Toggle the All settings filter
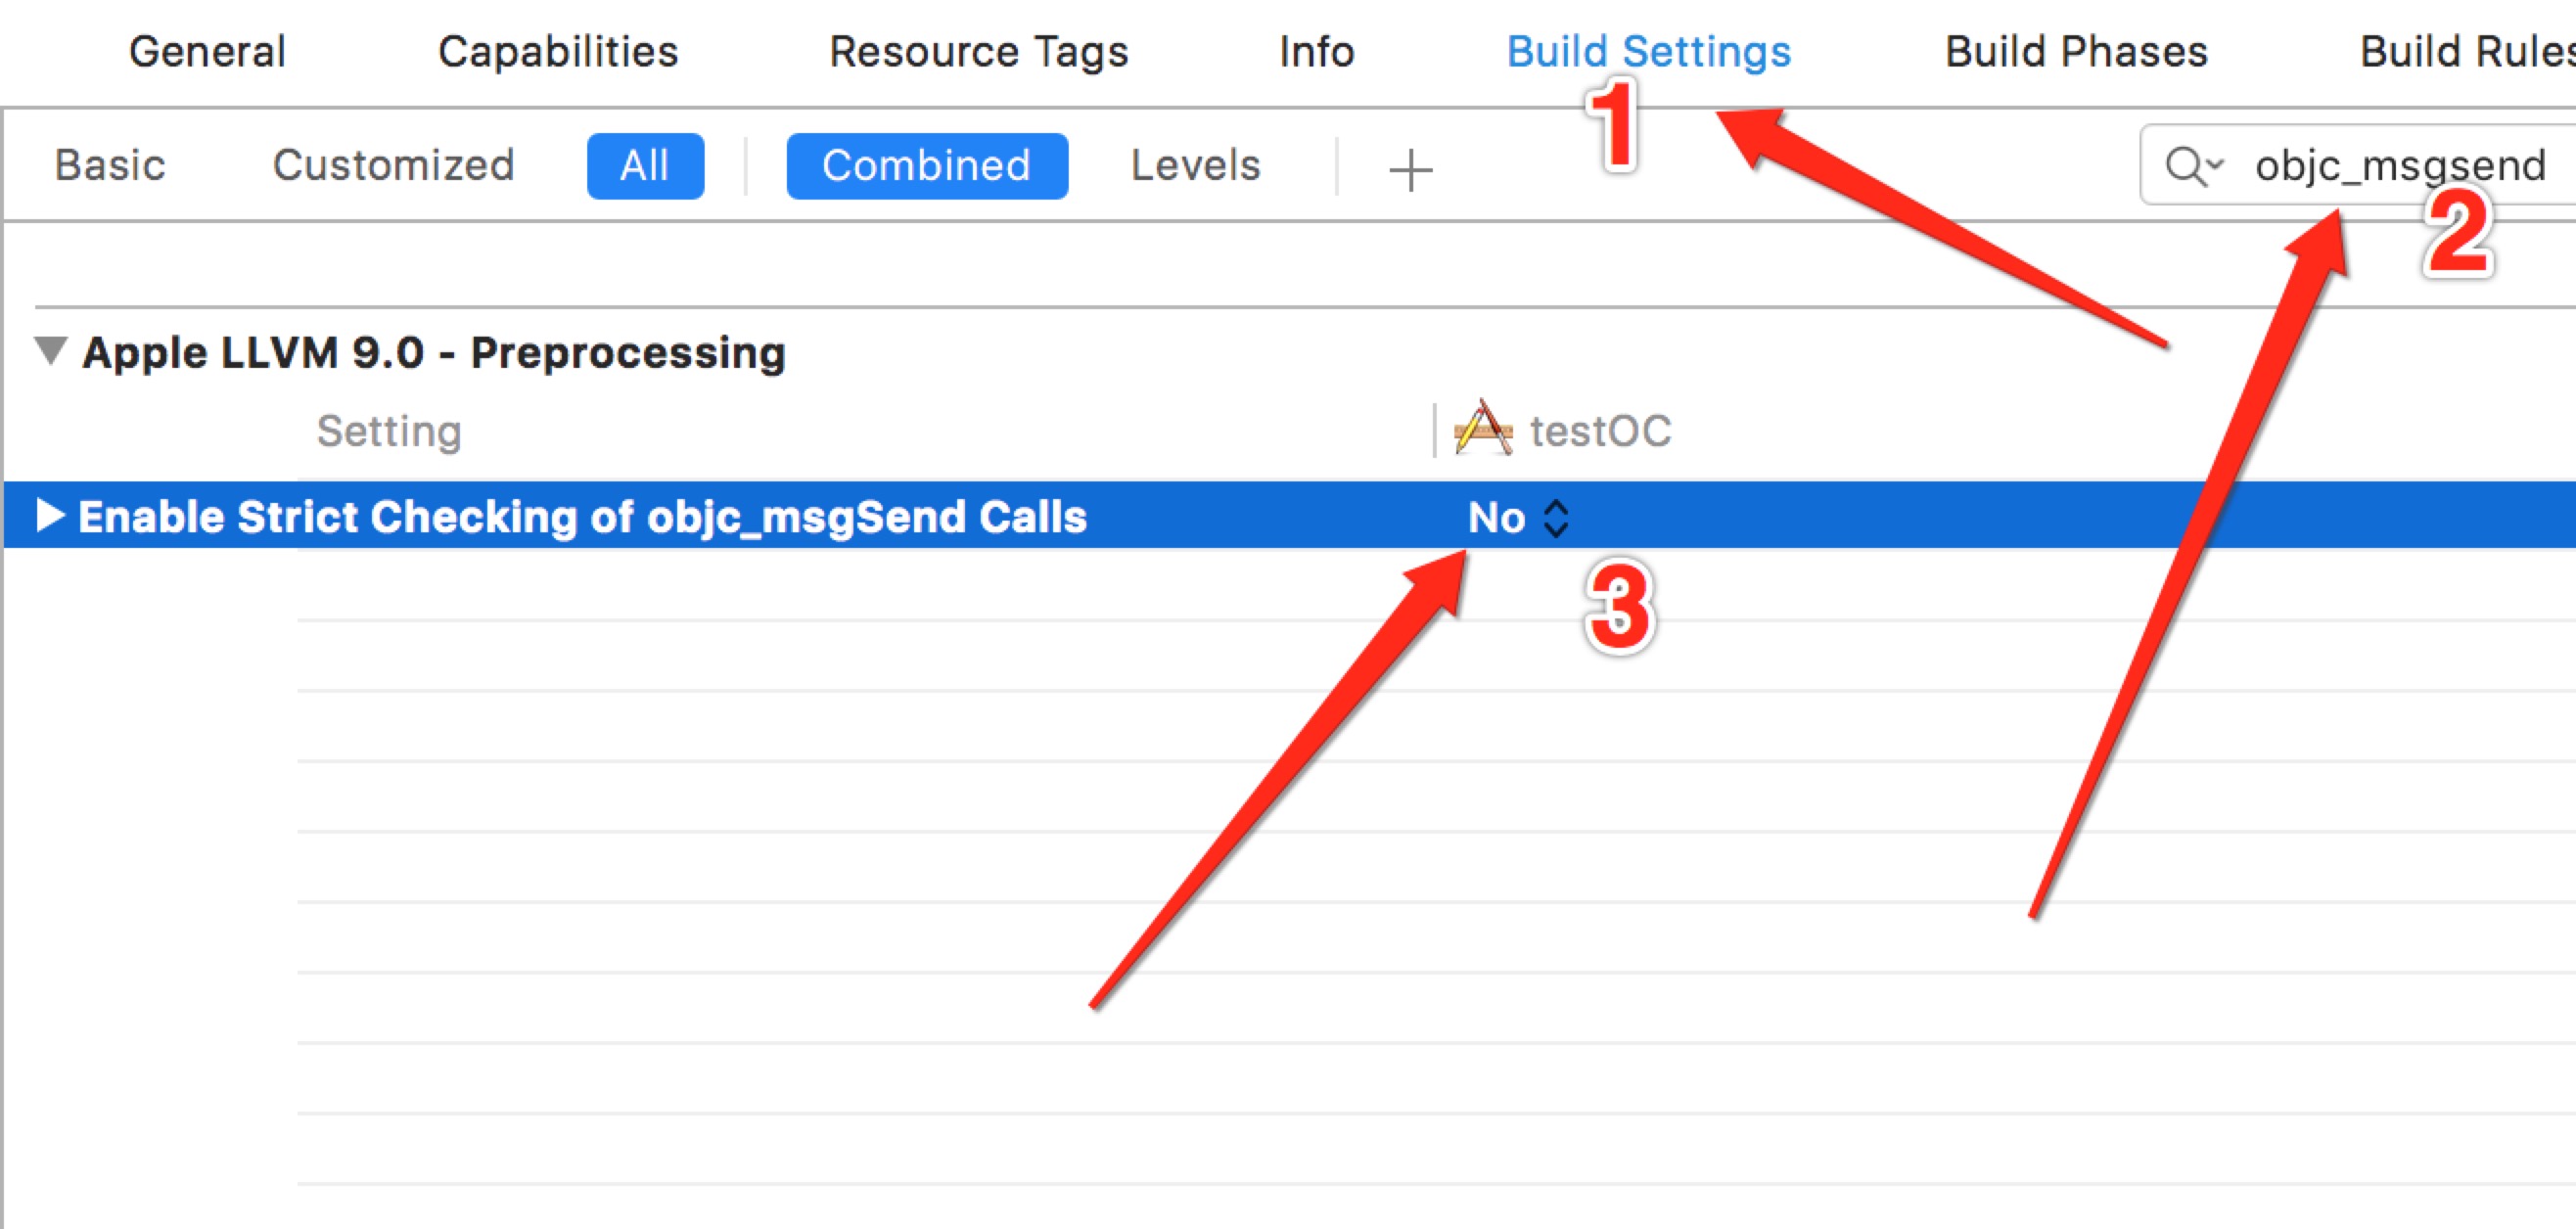 click(645, 166)
